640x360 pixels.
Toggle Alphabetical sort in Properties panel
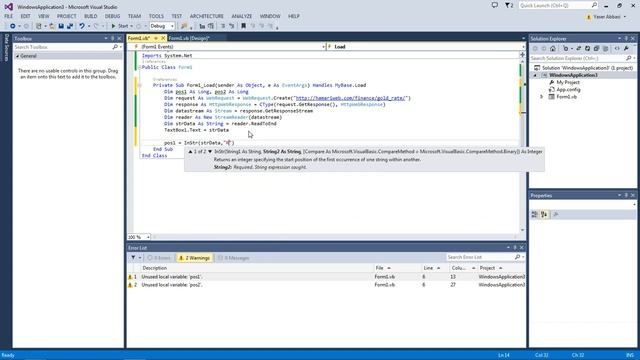[544, 215]
